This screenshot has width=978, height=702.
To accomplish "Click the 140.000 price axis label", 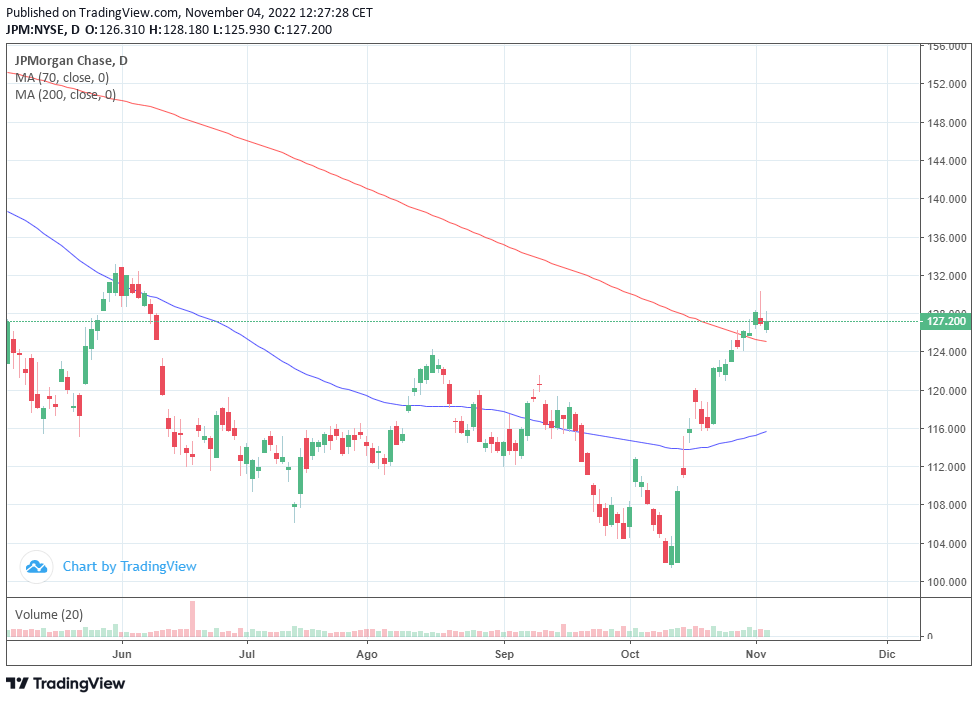I will pyautogui.click(x=946, y=199).
